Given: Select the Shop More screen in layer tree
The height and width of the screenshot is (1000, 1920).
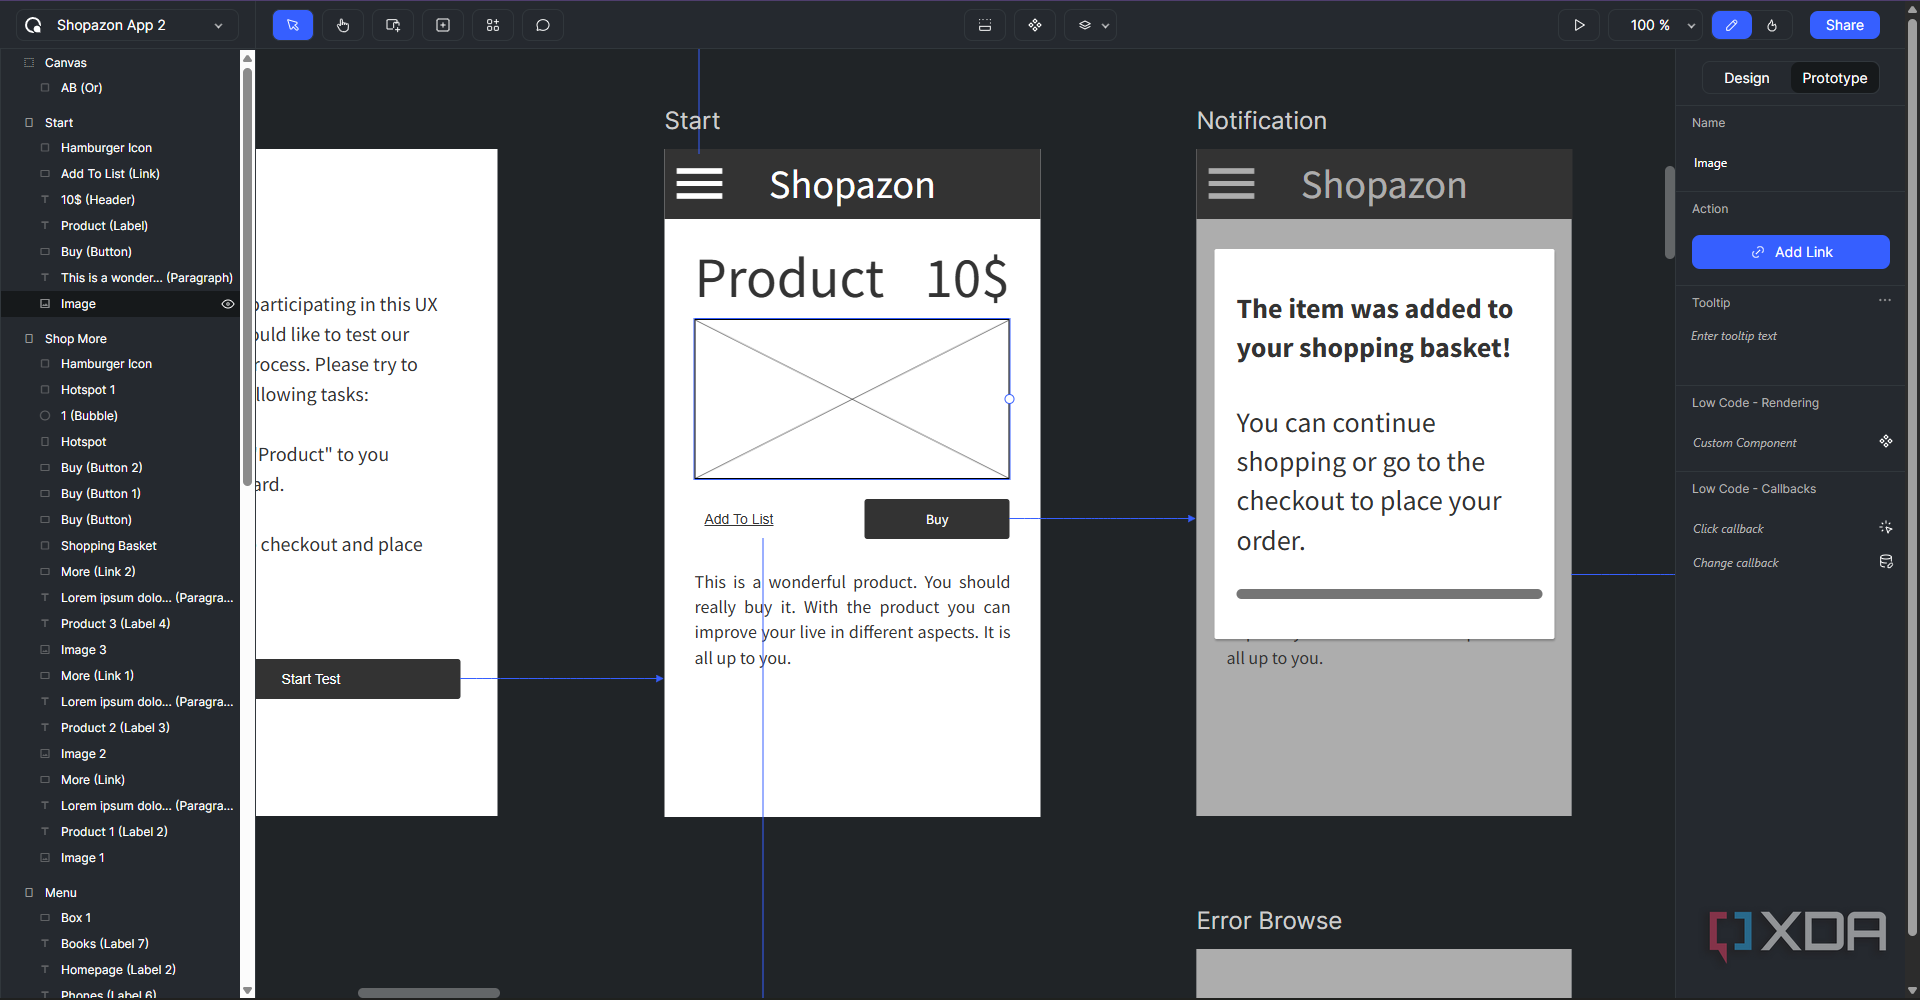Looking at the screenshot, I should [76, 339].
